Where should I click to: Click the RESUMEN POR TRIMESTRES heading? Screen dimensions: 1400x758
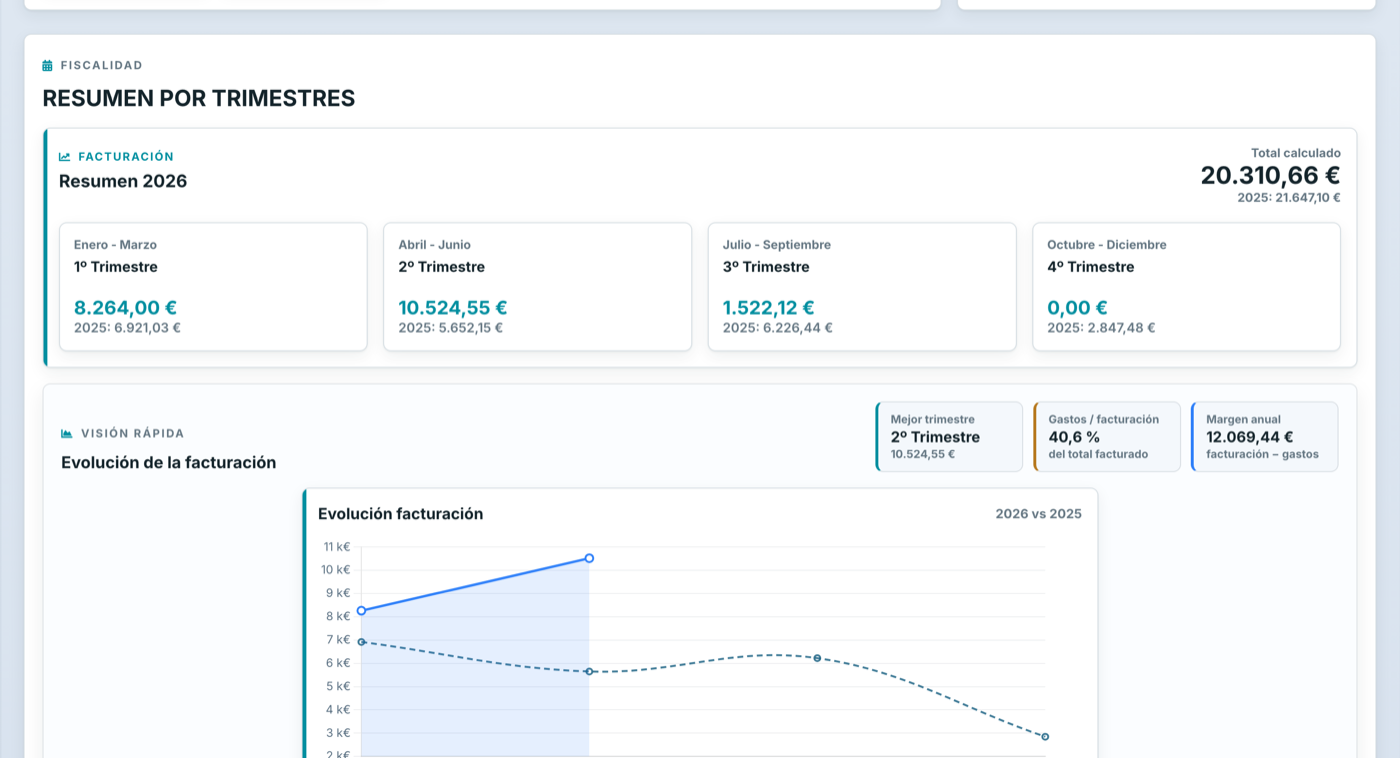[x=199, y=98]
